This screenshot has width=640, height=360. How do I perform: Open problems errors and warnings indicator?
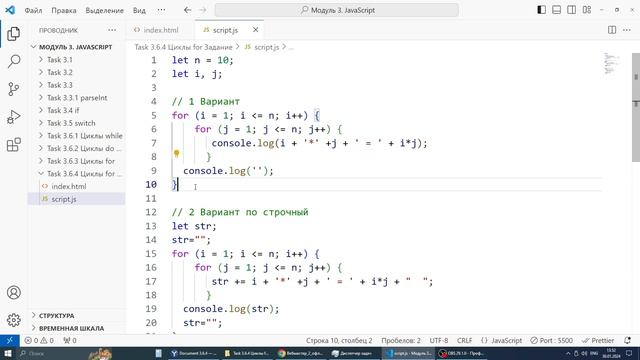click(39, 340)
